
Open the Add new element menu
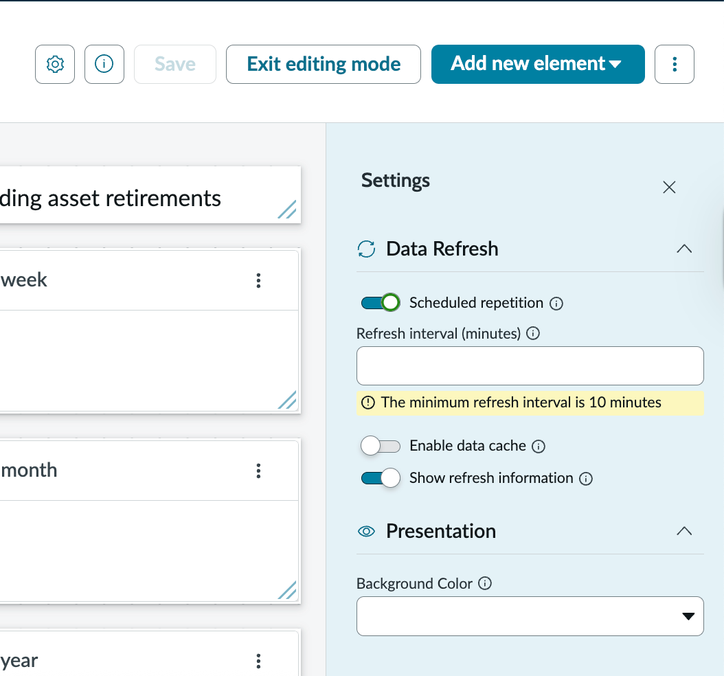537,64
